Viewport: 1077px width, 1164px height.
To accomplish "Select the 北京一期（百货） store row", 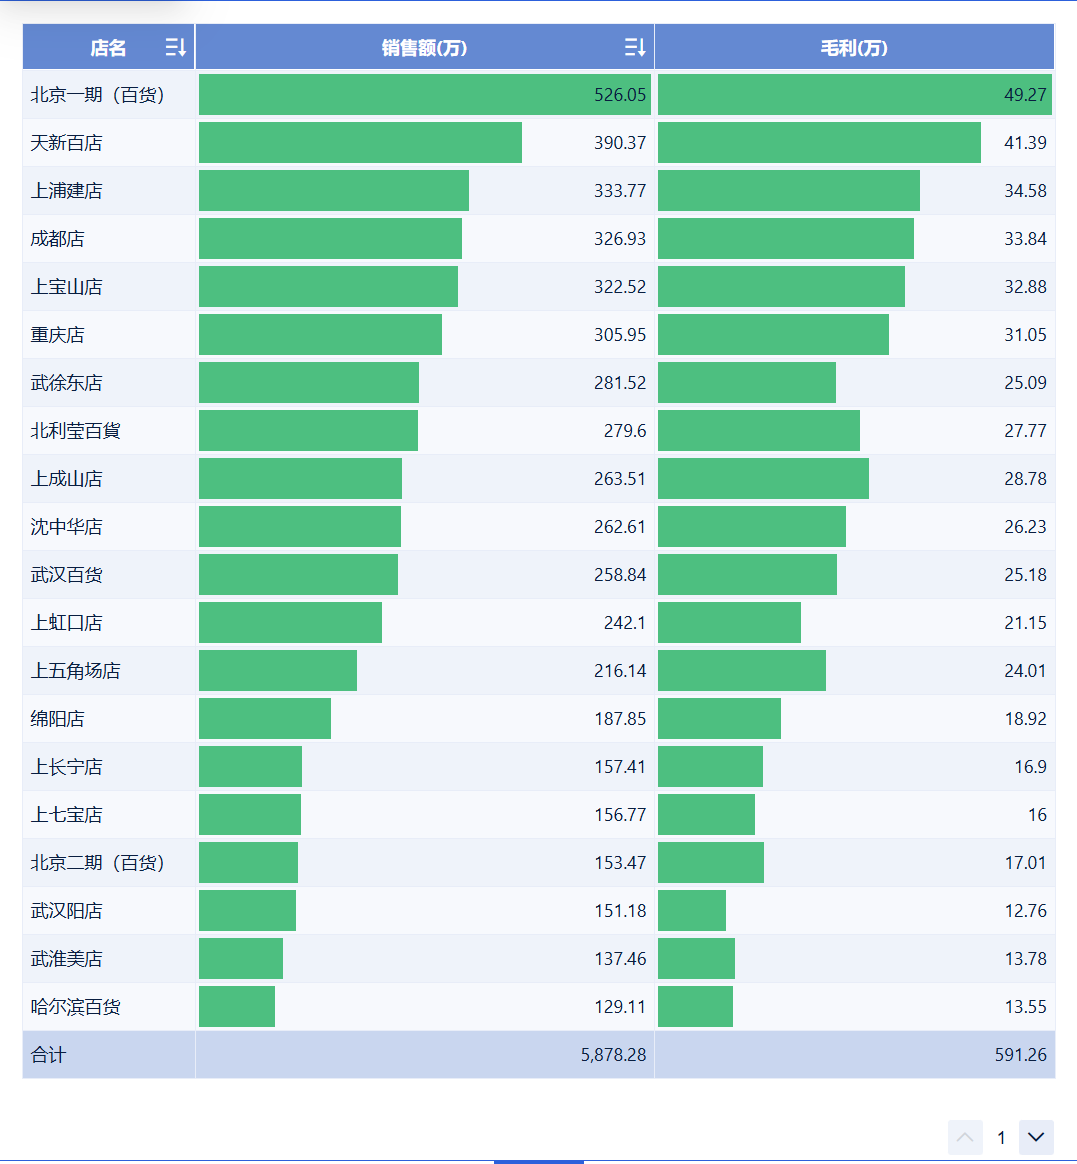I will click(97, 95).
